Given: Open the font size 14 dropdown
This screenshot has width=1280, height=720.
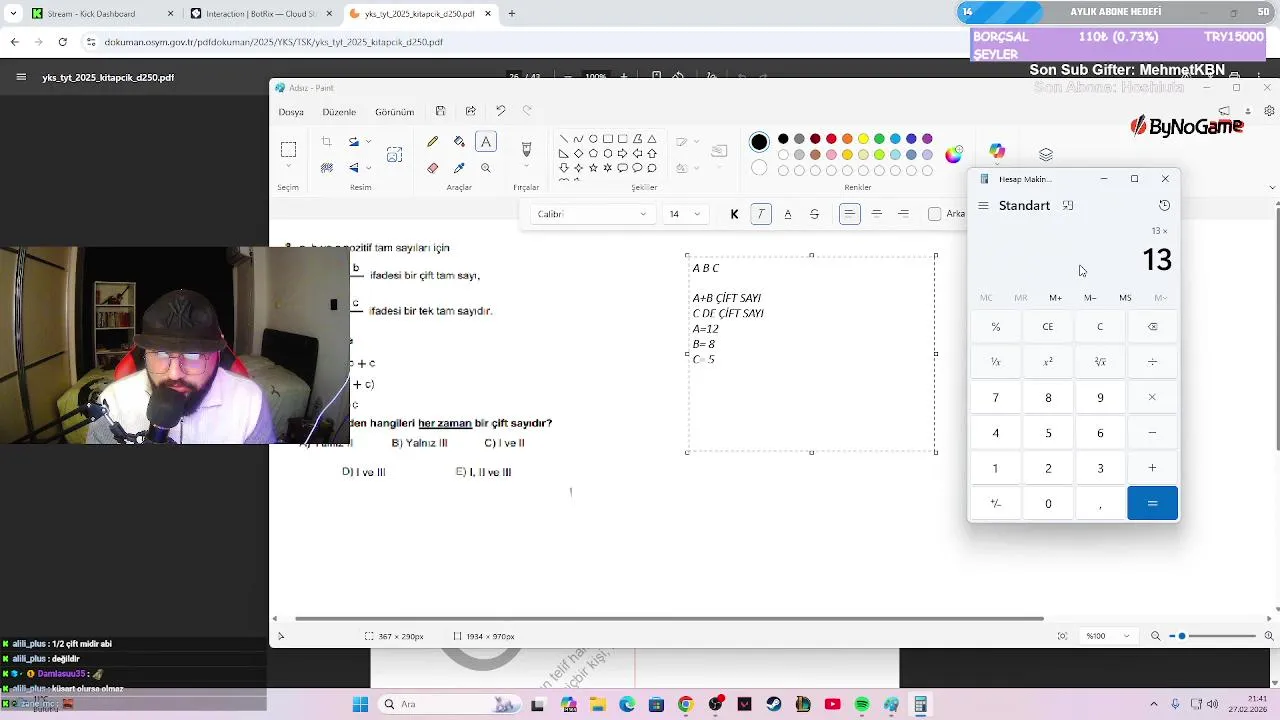Looking at the screenshot, I should click(x=685, y=214).
